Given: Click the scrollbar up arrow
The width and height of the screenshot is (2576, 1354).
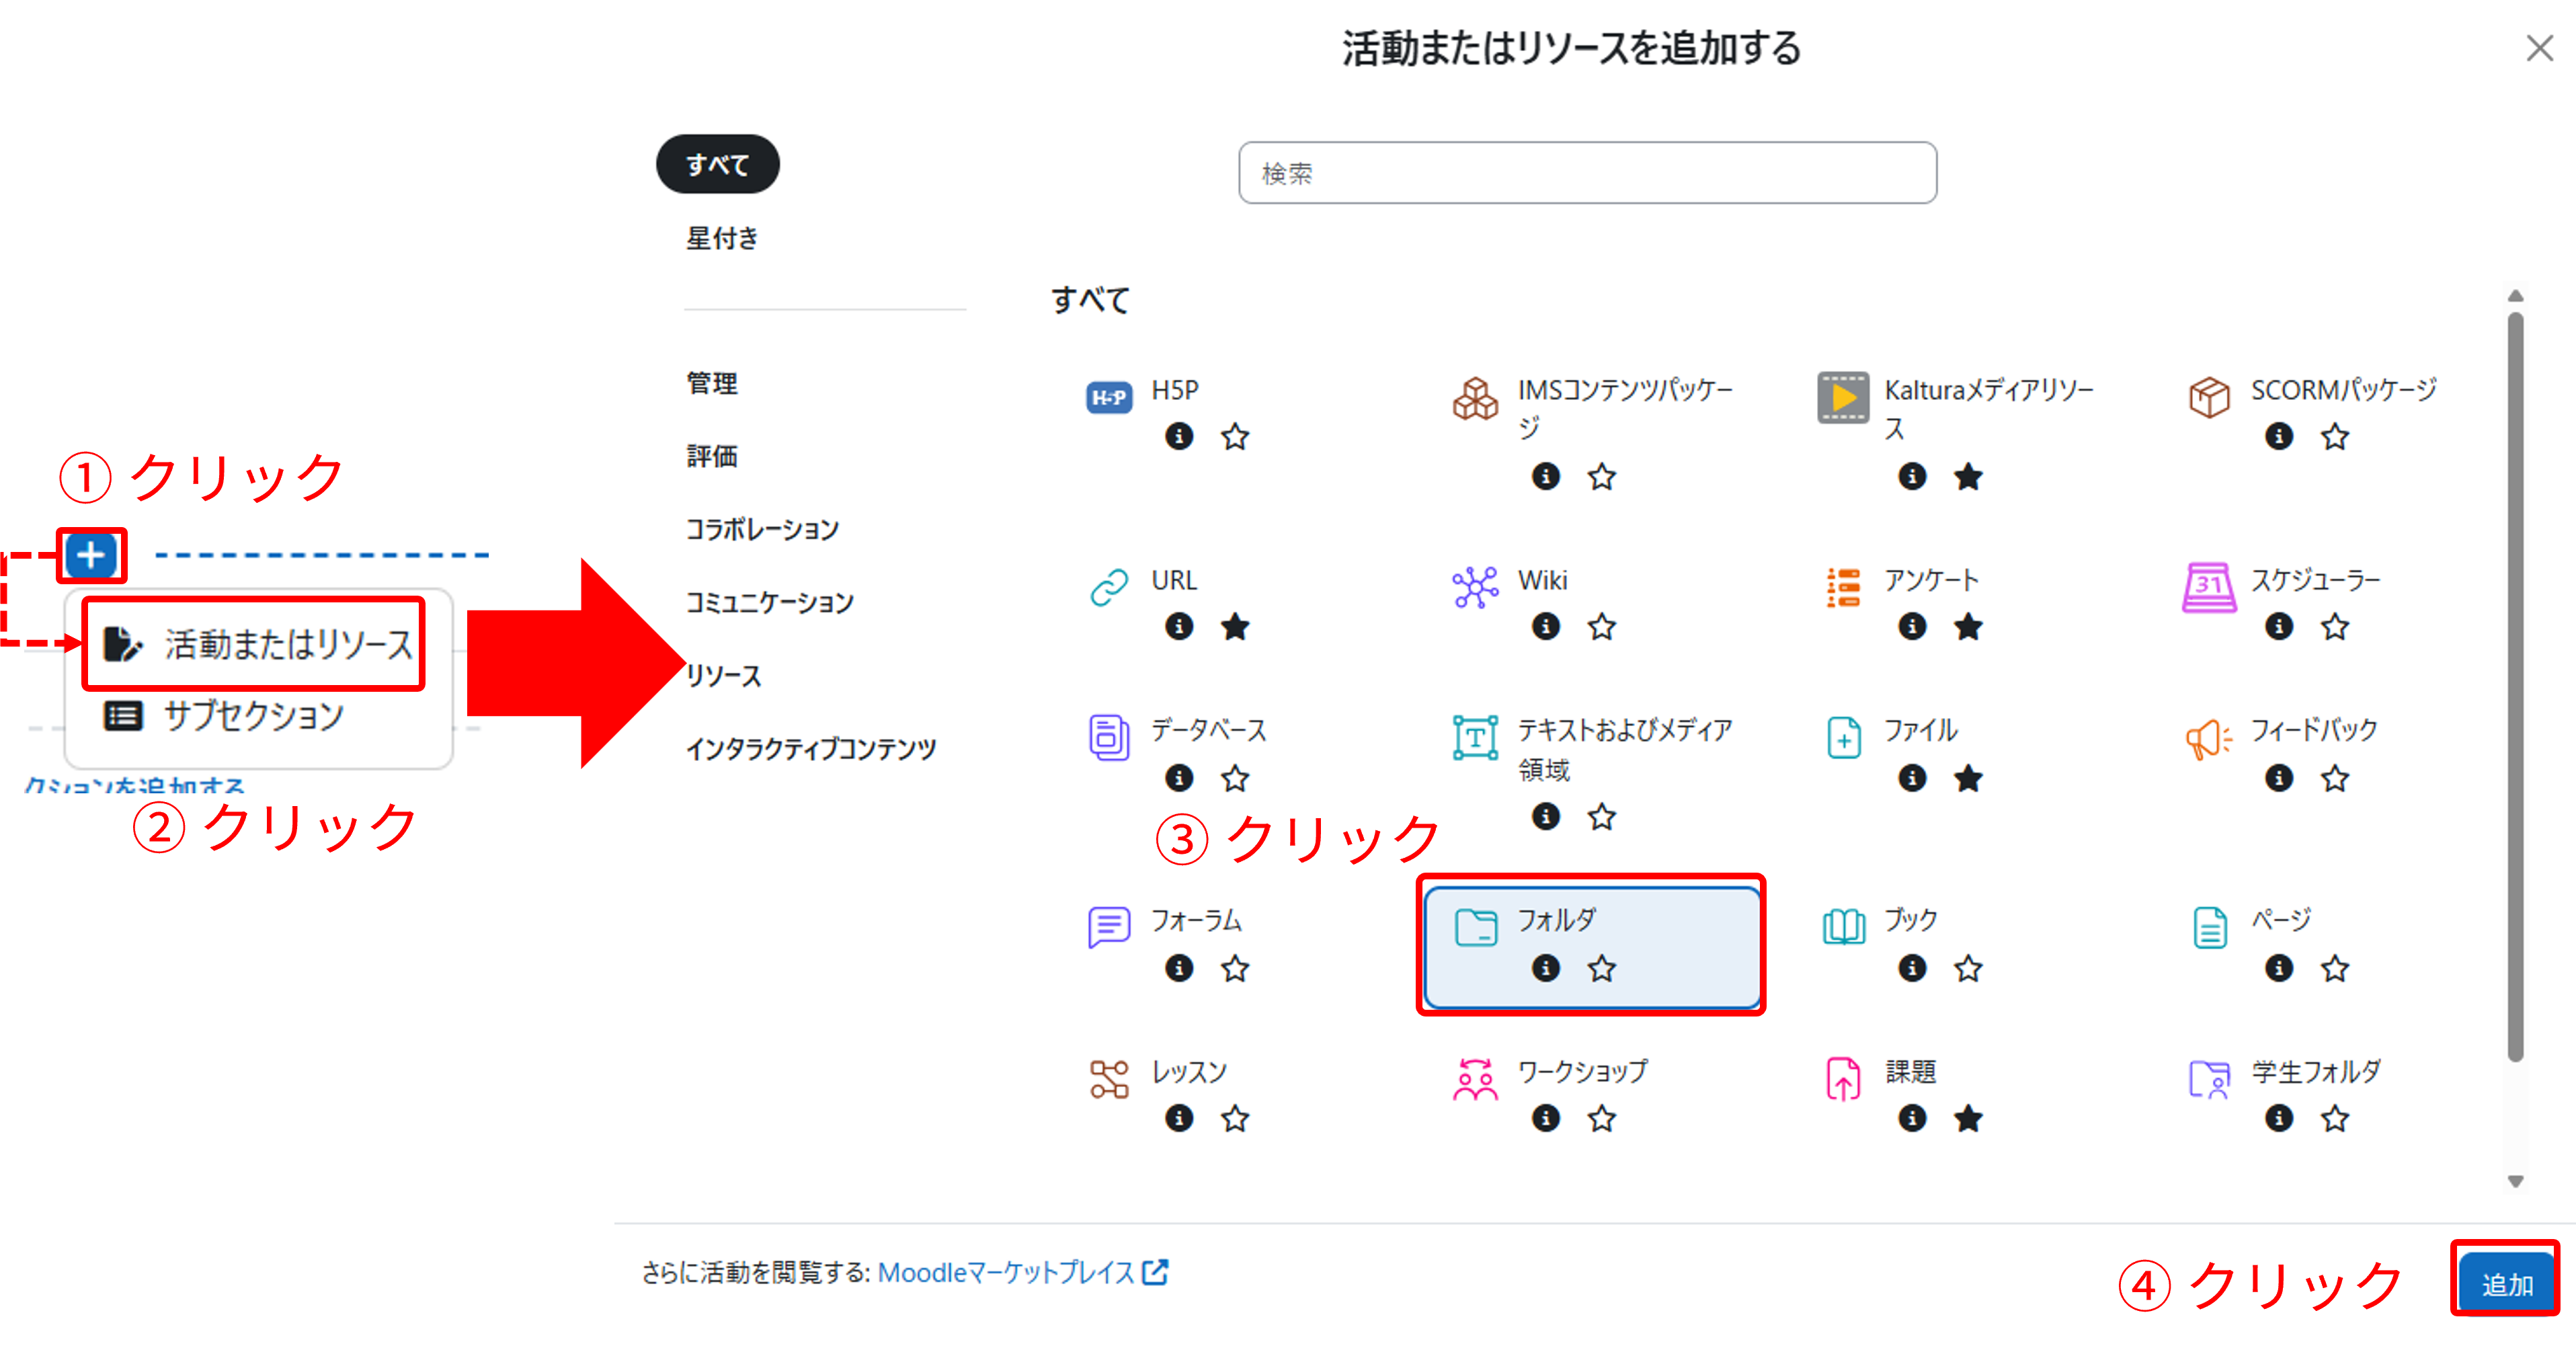Looking at the screenshot, I should [2515, 296].
